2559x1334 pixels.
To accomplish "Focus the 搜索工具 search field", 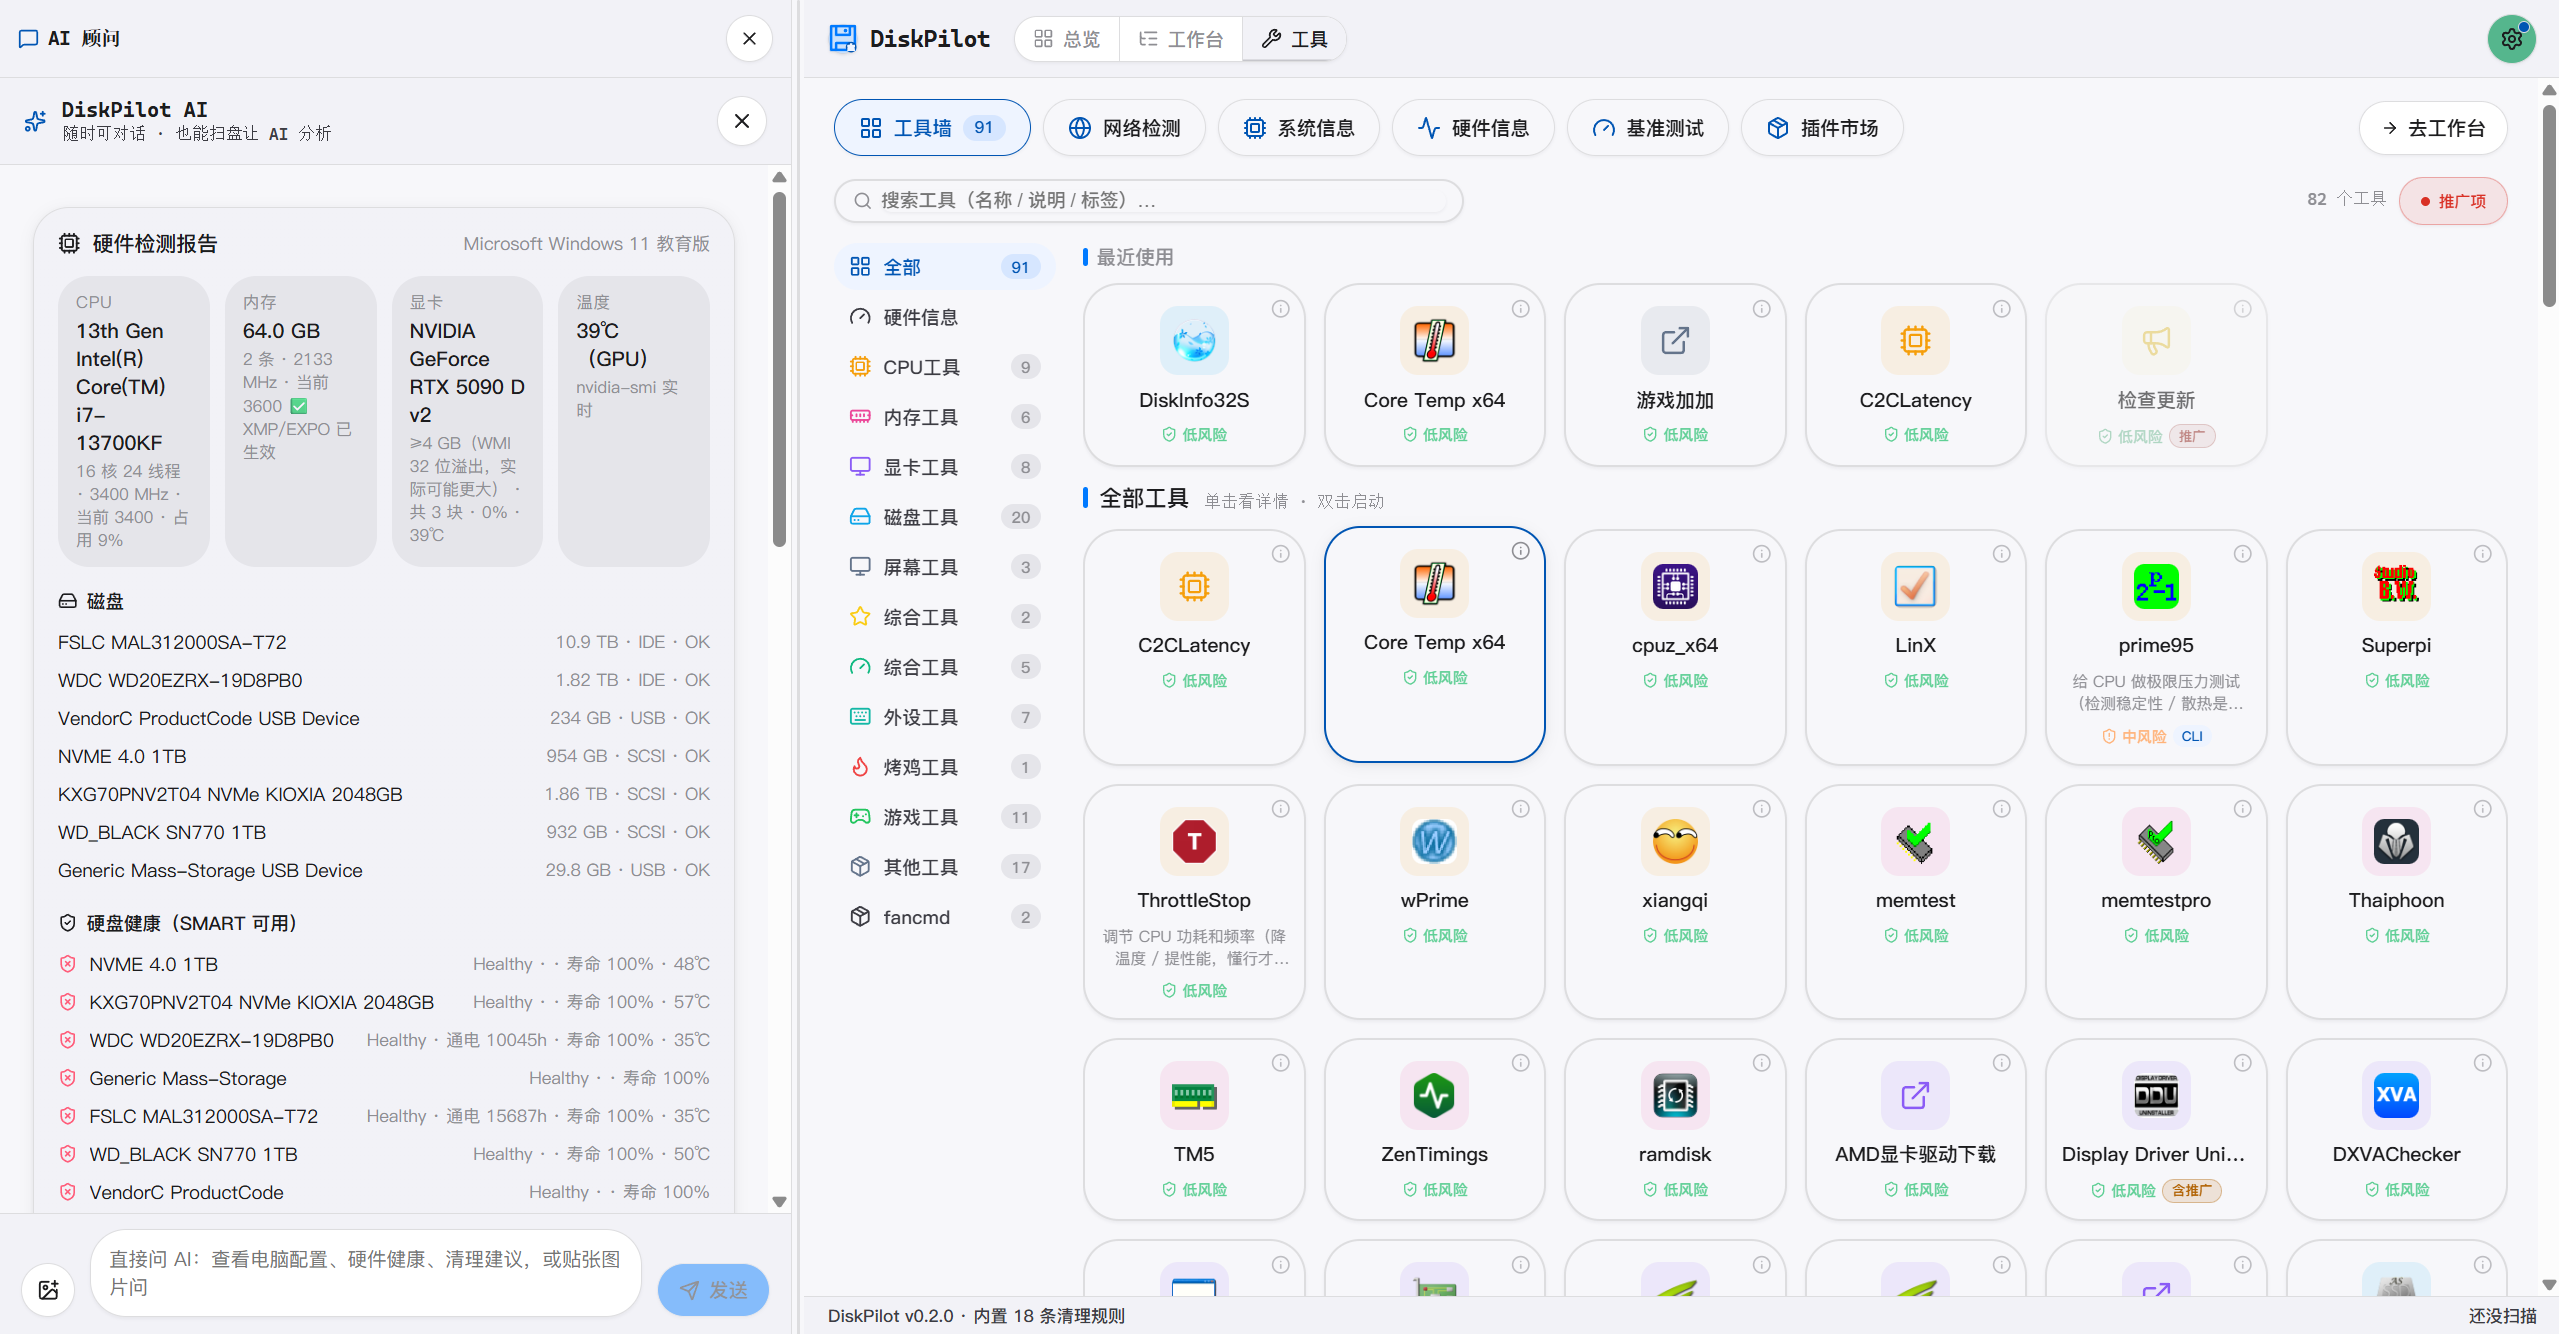I will click(1148, 201).
